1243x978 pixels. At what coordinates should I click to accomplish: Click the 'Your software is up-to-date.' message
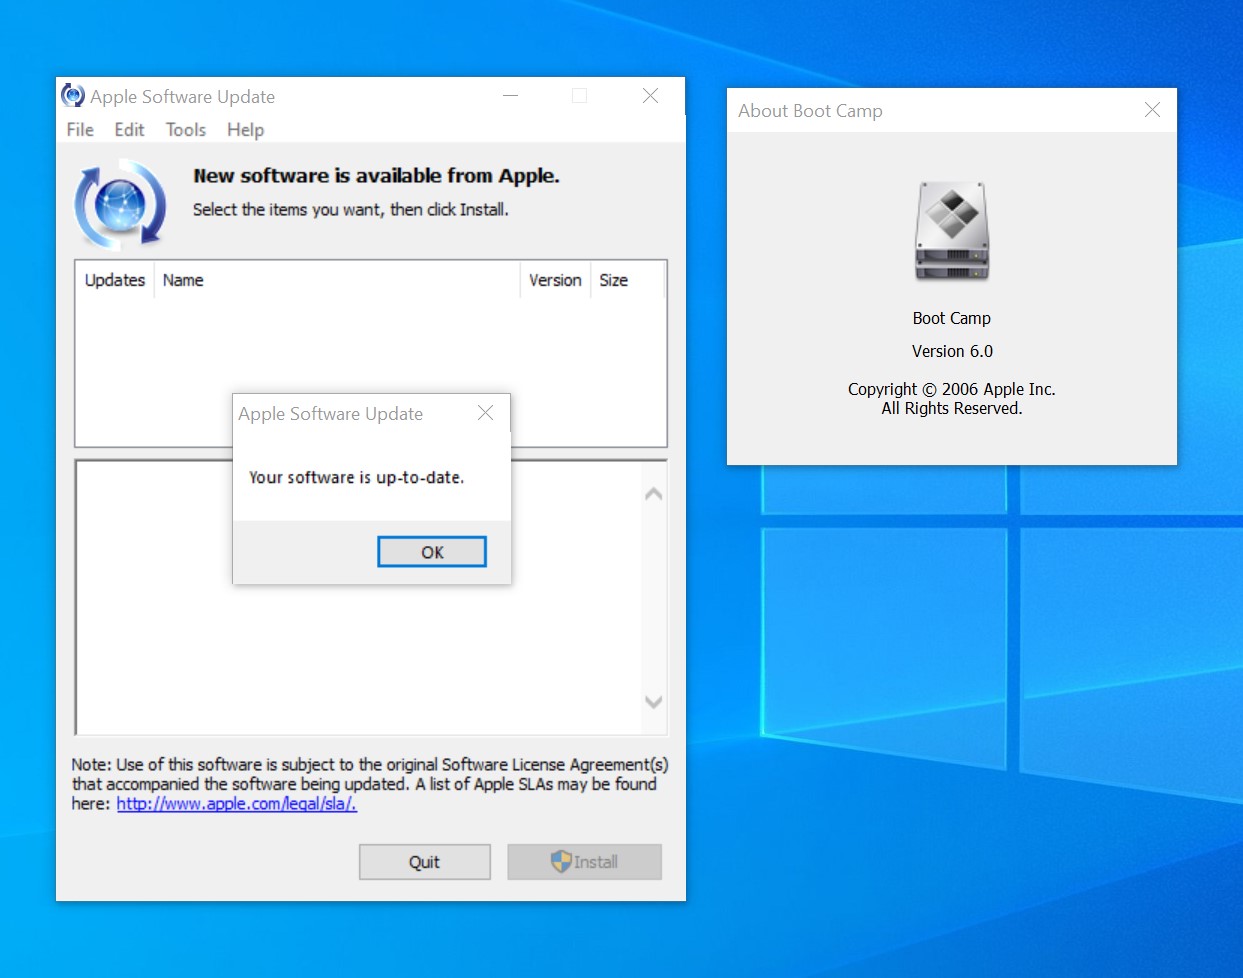click(x=356, y=478)
